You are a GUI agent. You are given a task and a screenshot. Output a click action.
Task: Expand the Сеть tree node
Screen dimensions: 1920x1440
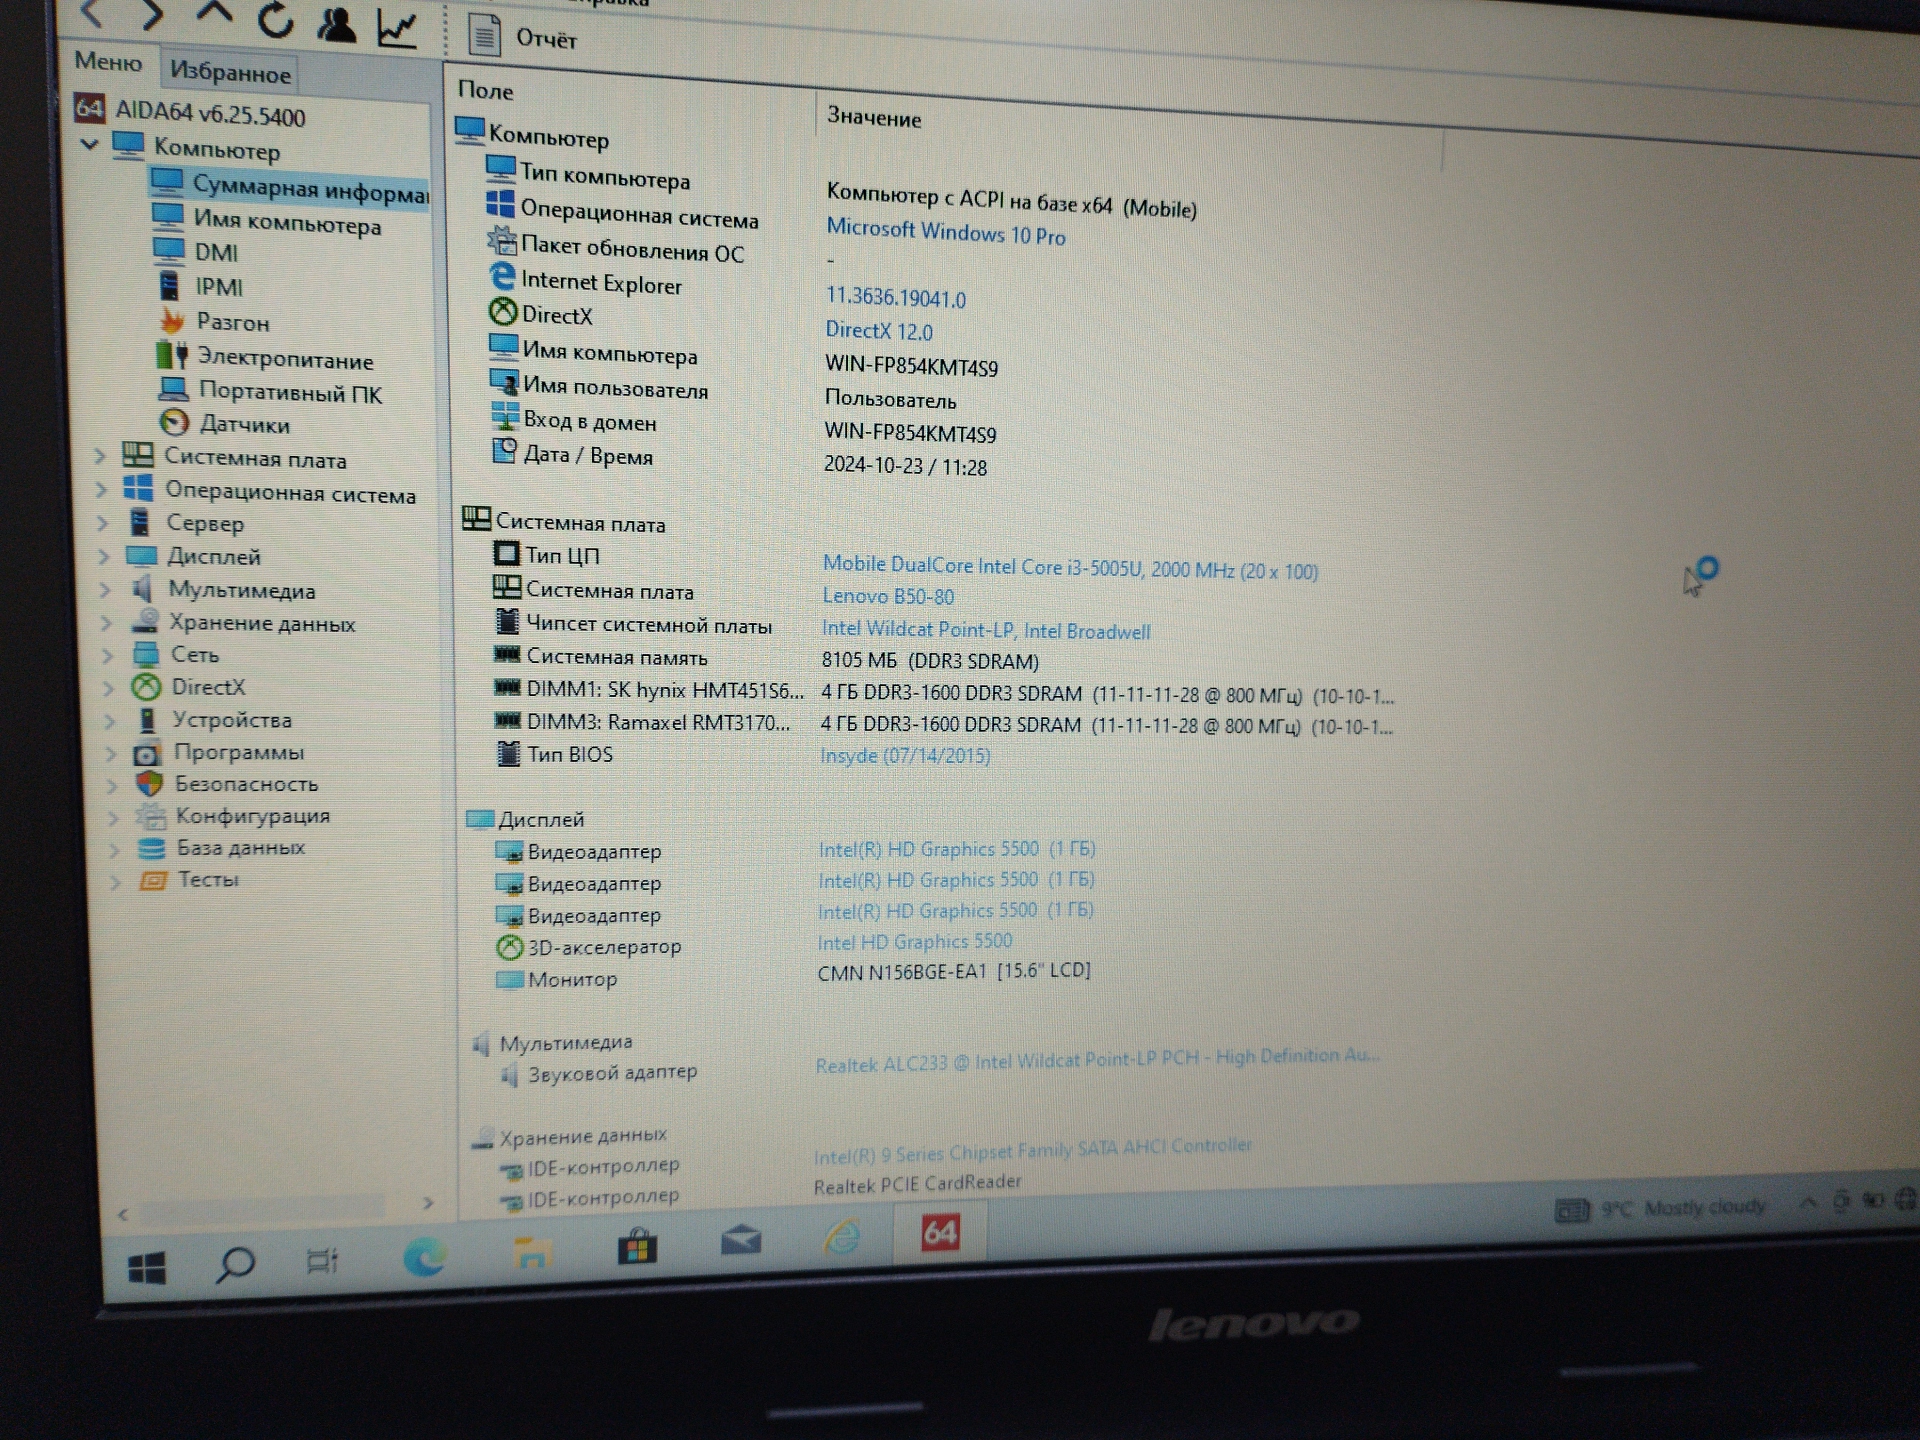coord(107,655)
